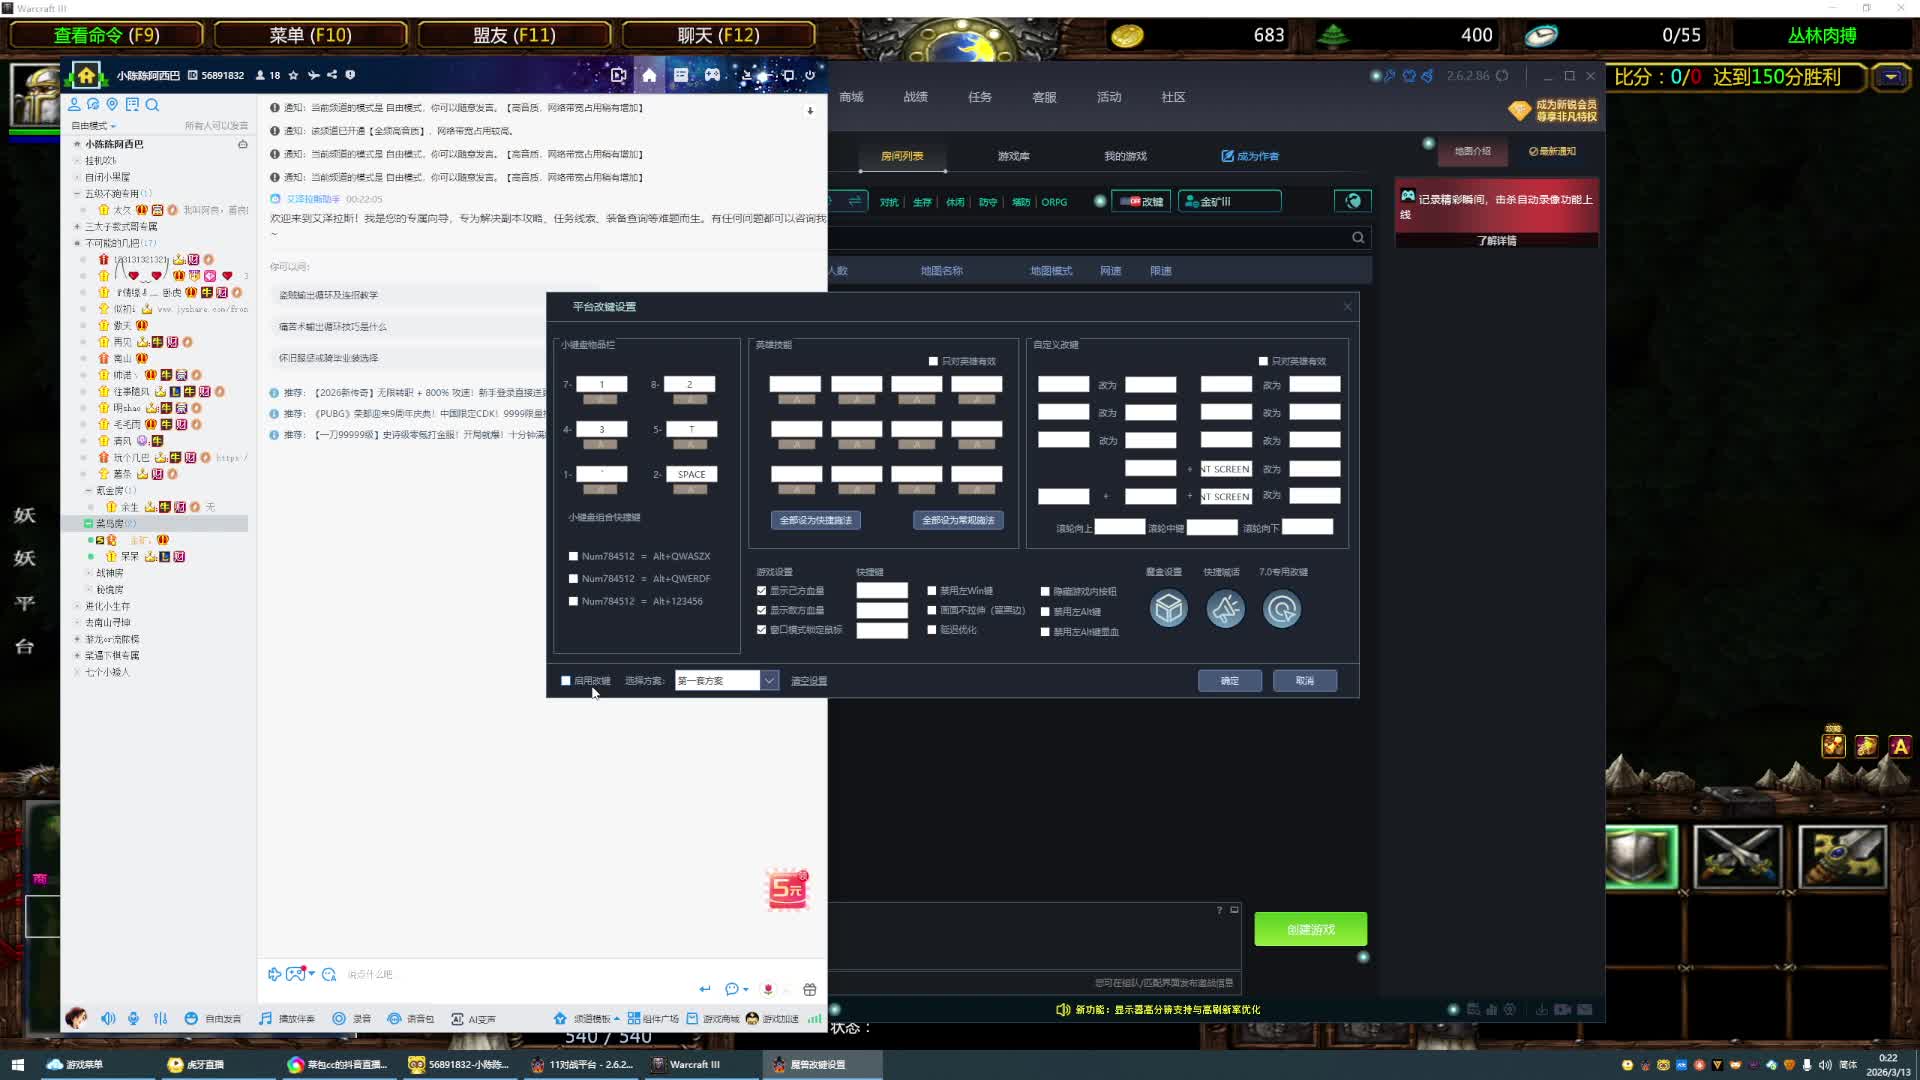Click the 7.0 dedicated key remap icon

click(1282, 608)
